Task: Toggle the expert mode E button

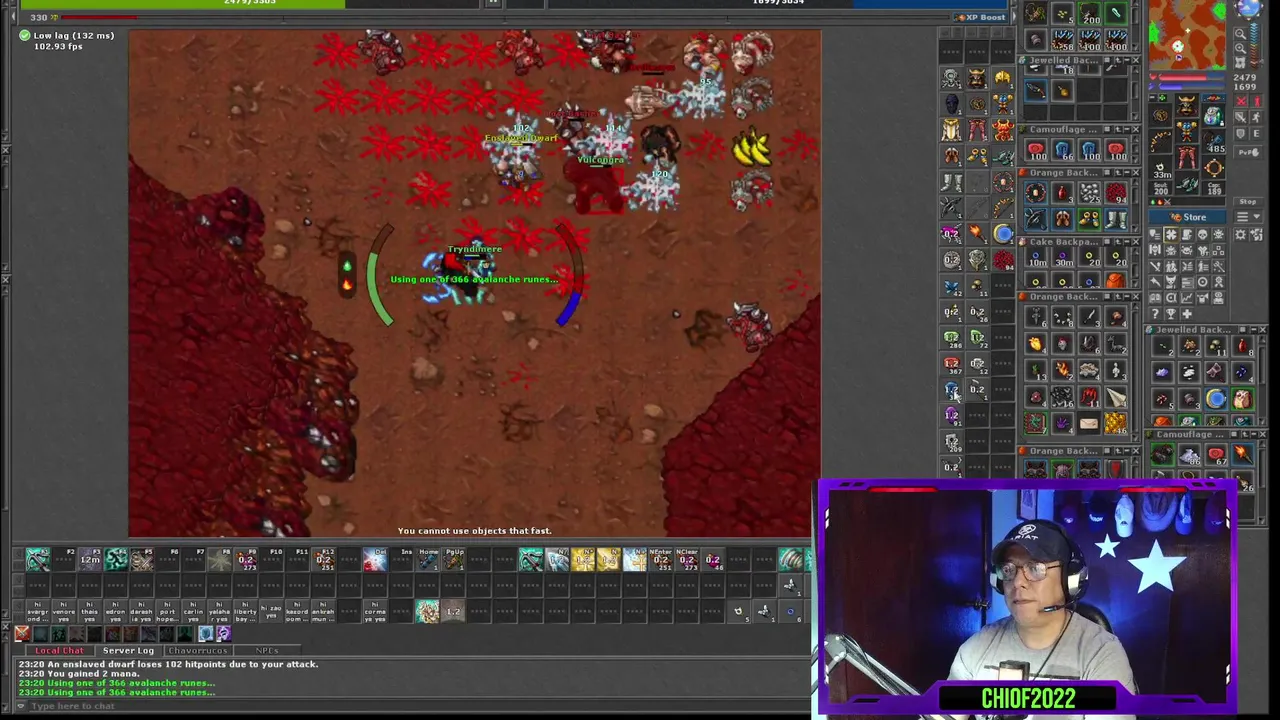Action: [1257, 133]
